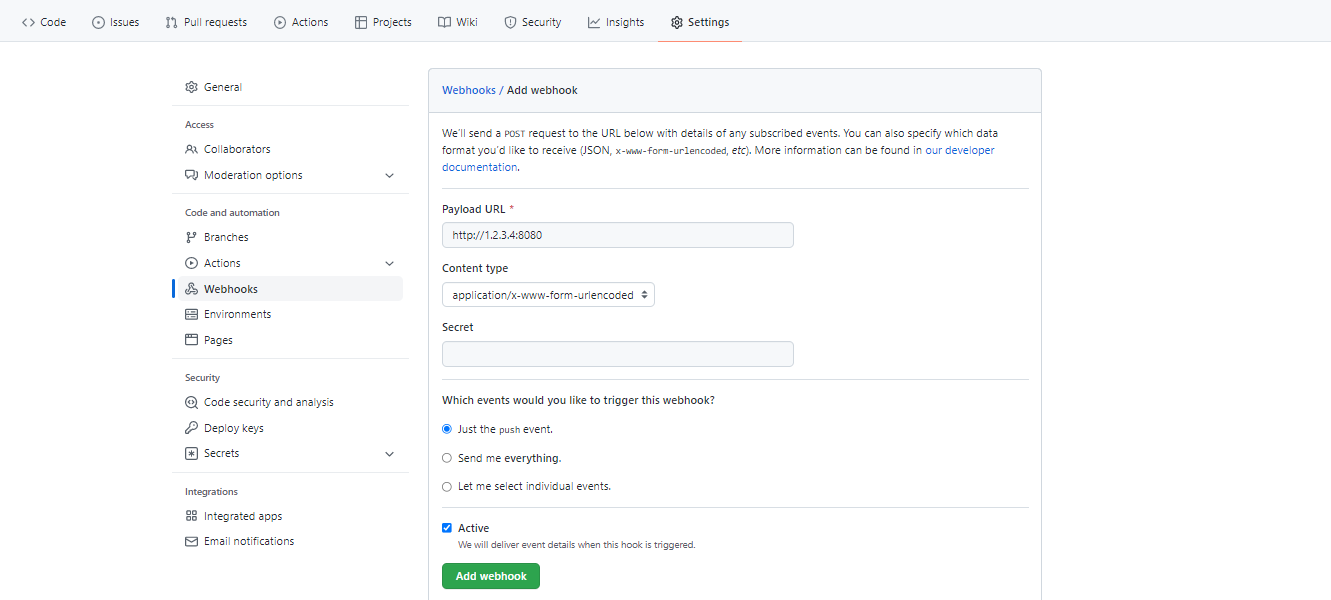Viewport: 1331px width, 600px height.
Task: Click into the Secret input field
Action: (618, 354)
